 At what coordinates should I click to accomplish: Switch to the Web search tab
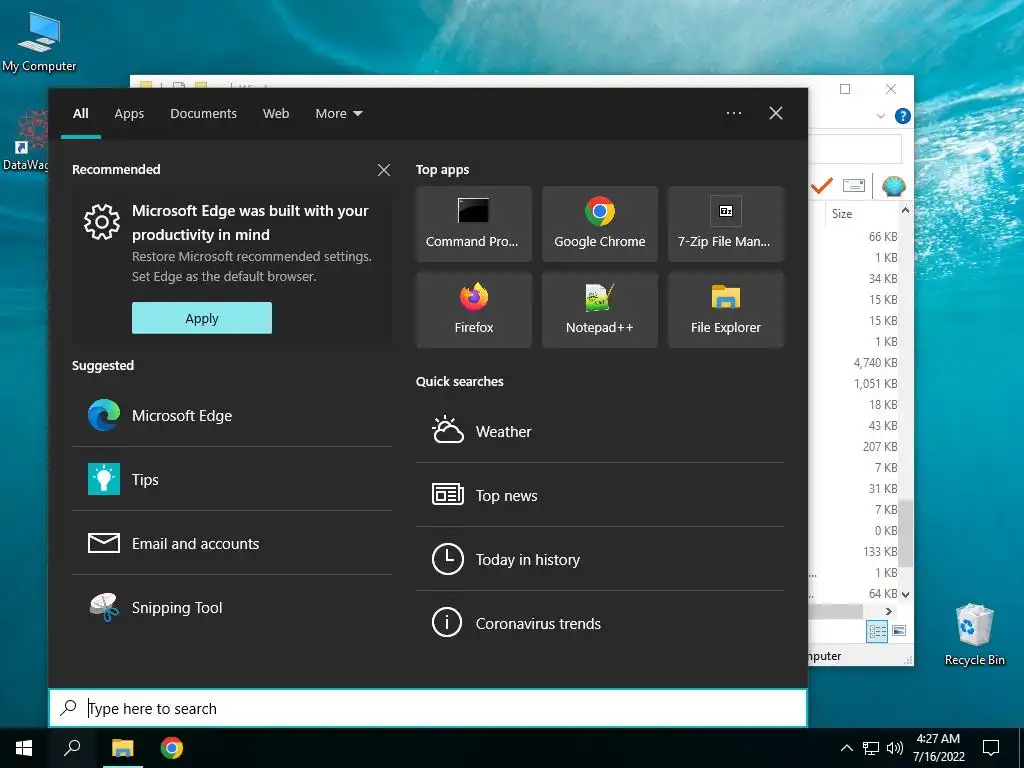tap(276, 114)
